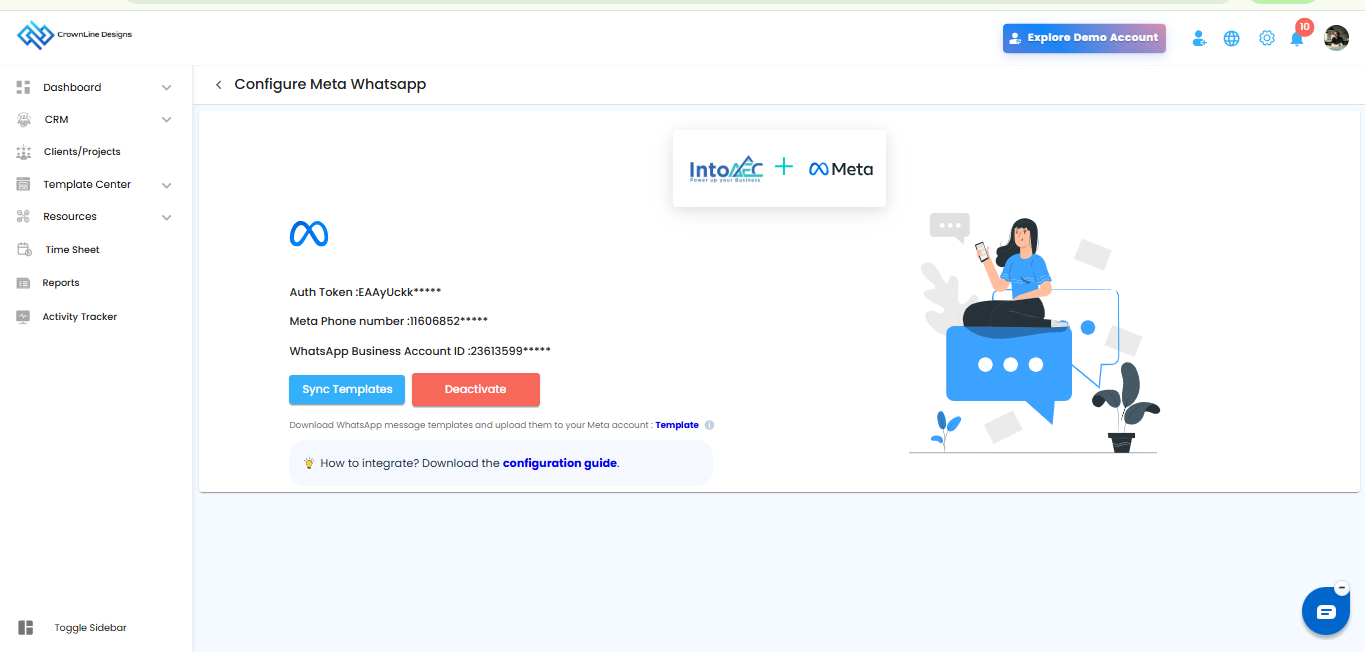Screen dimensions: 1365x652
Task: Open the notifications bell with badge 10
Action: (x=1298, y=36)
